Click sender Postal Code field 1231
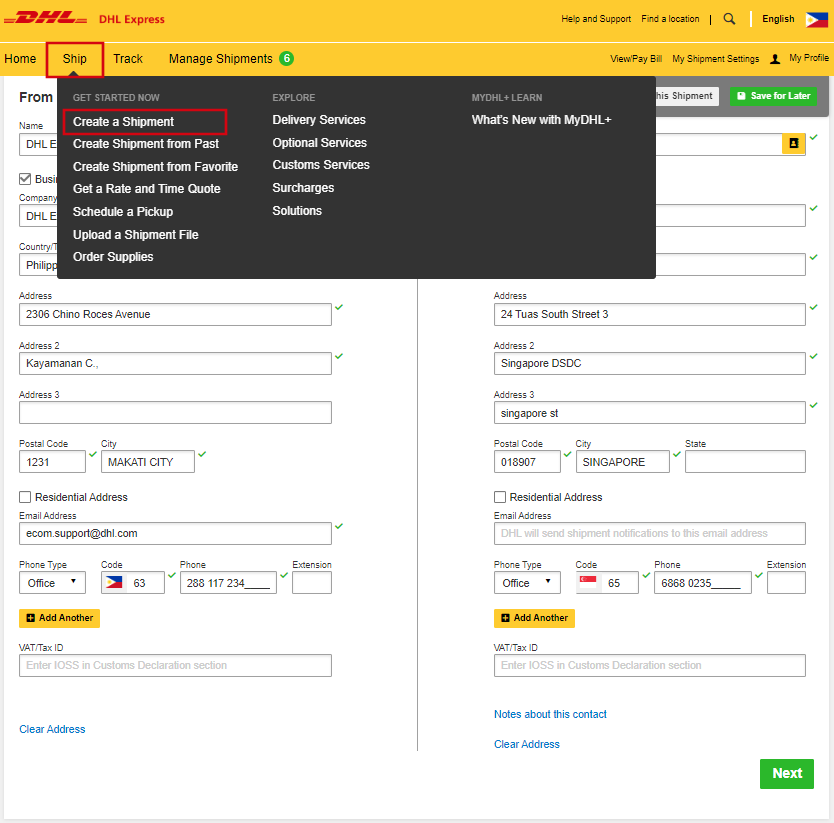 point(52,462)
